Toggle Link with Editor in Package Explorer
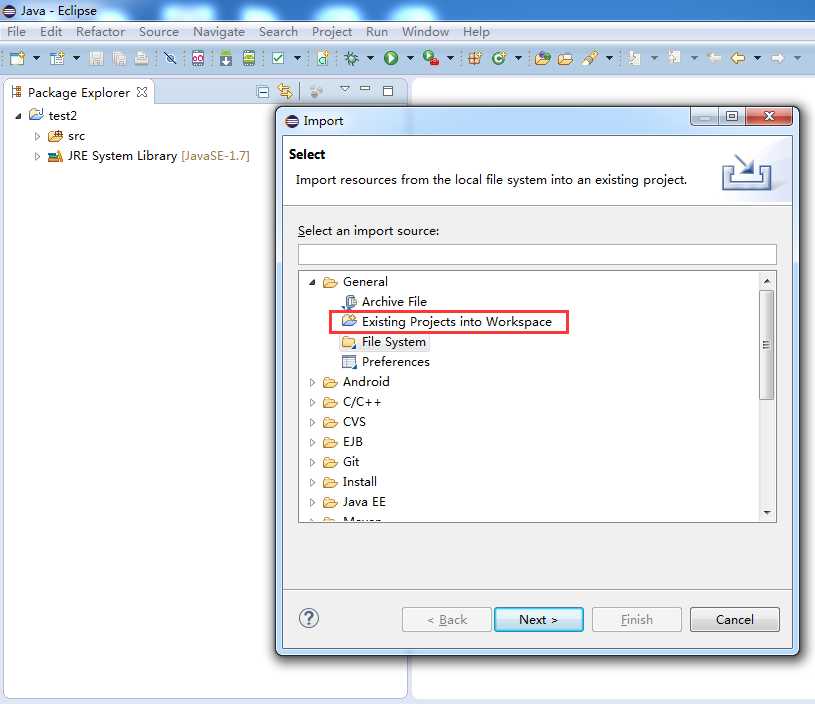This screenshot has width=815, height=704. coord(285,91)
